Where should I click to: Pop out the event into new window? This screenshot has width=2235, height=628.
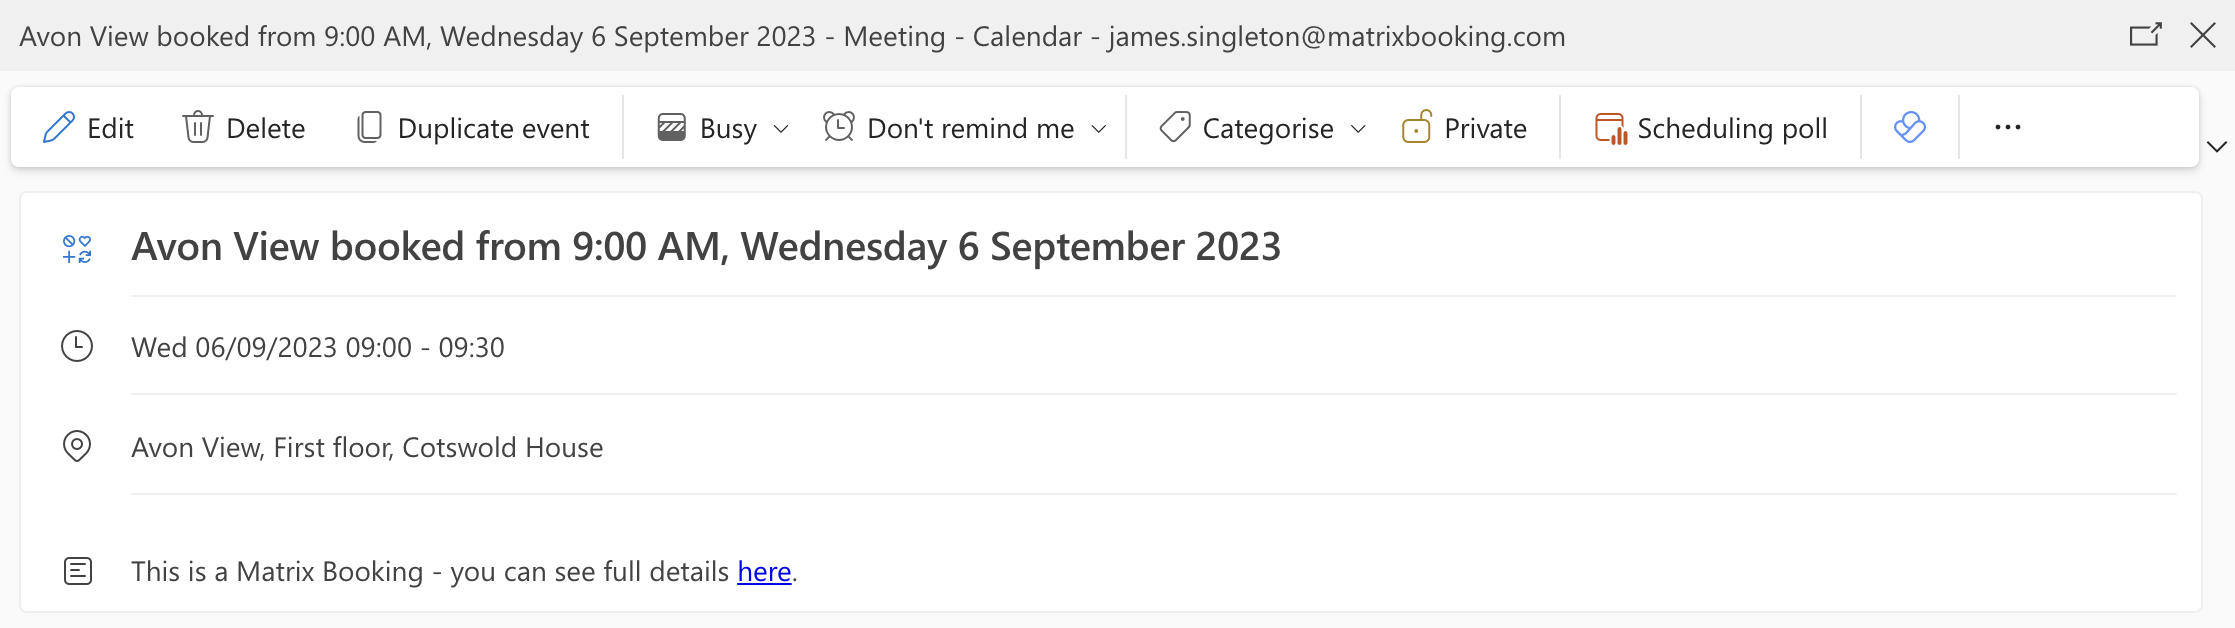[x=2145, y=36]
